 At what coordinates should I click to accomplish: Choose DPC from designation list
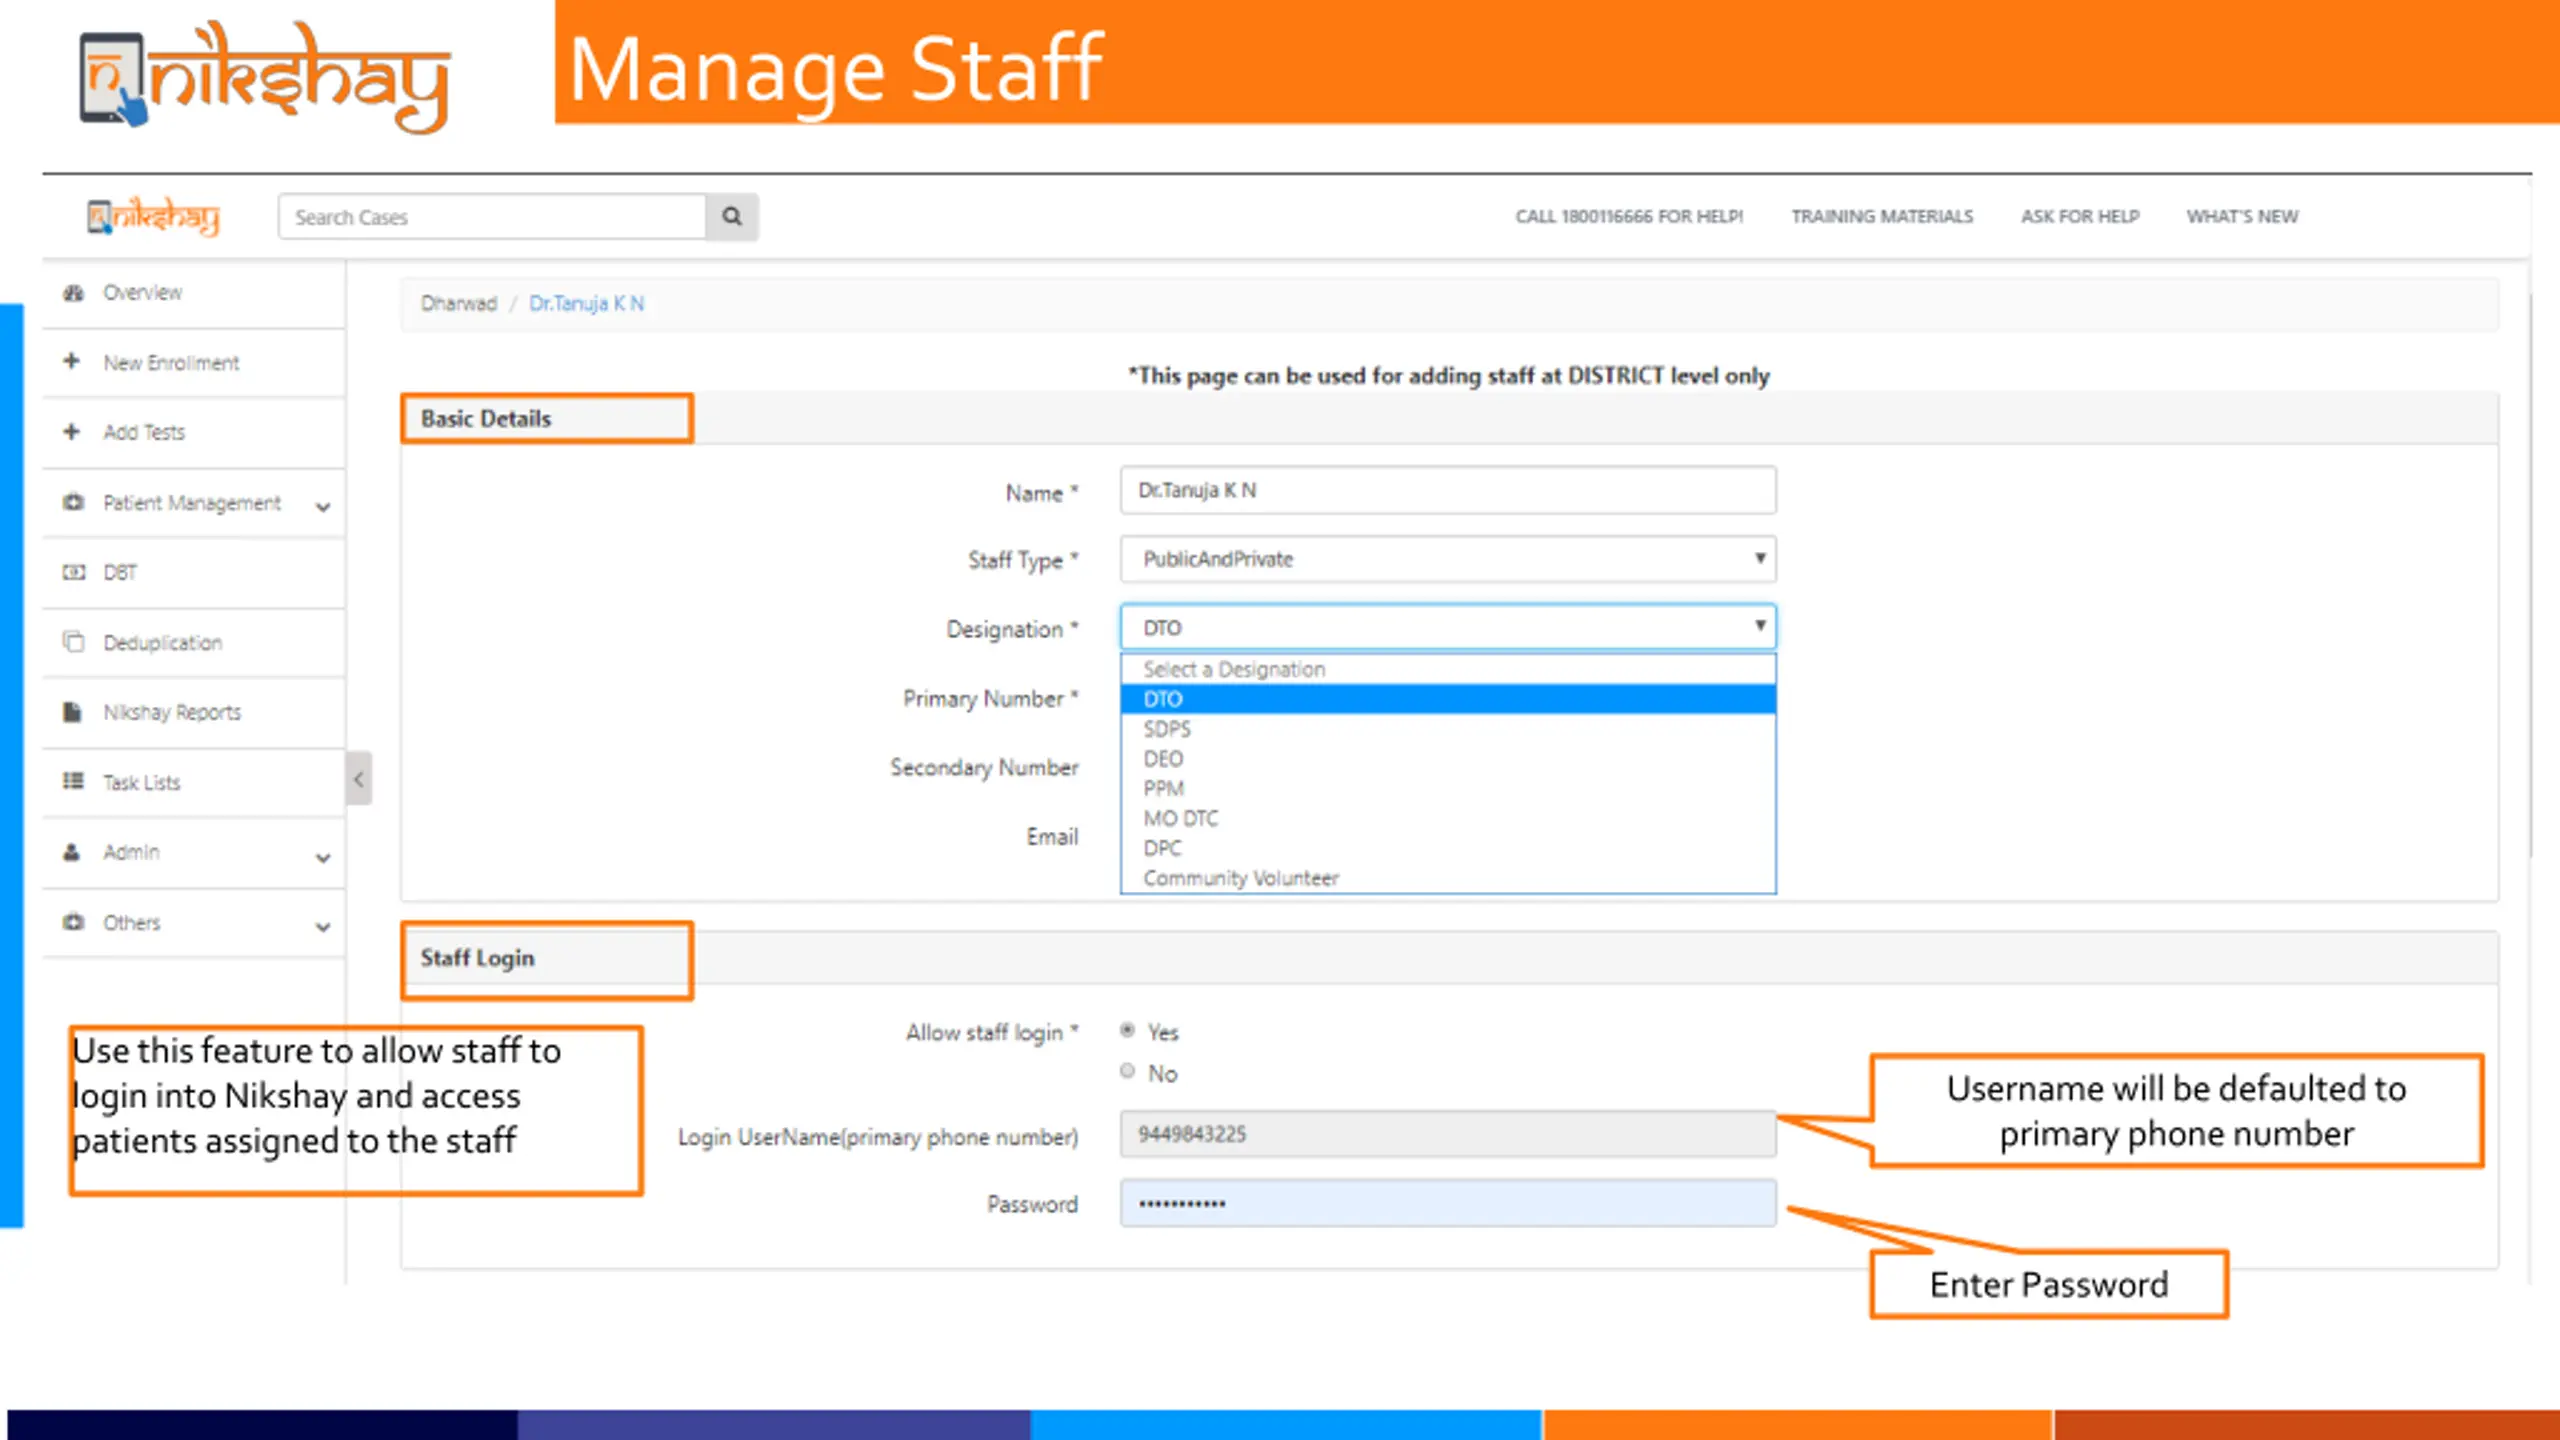[1448, 848]
